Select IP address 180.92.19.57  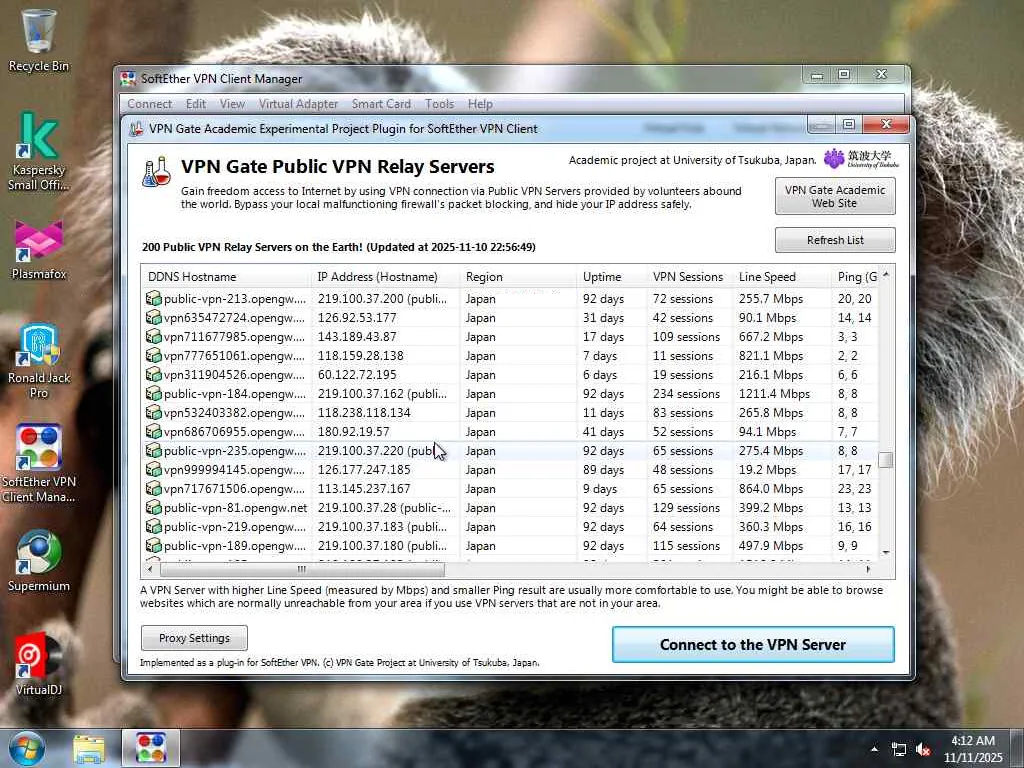point(353,432)
